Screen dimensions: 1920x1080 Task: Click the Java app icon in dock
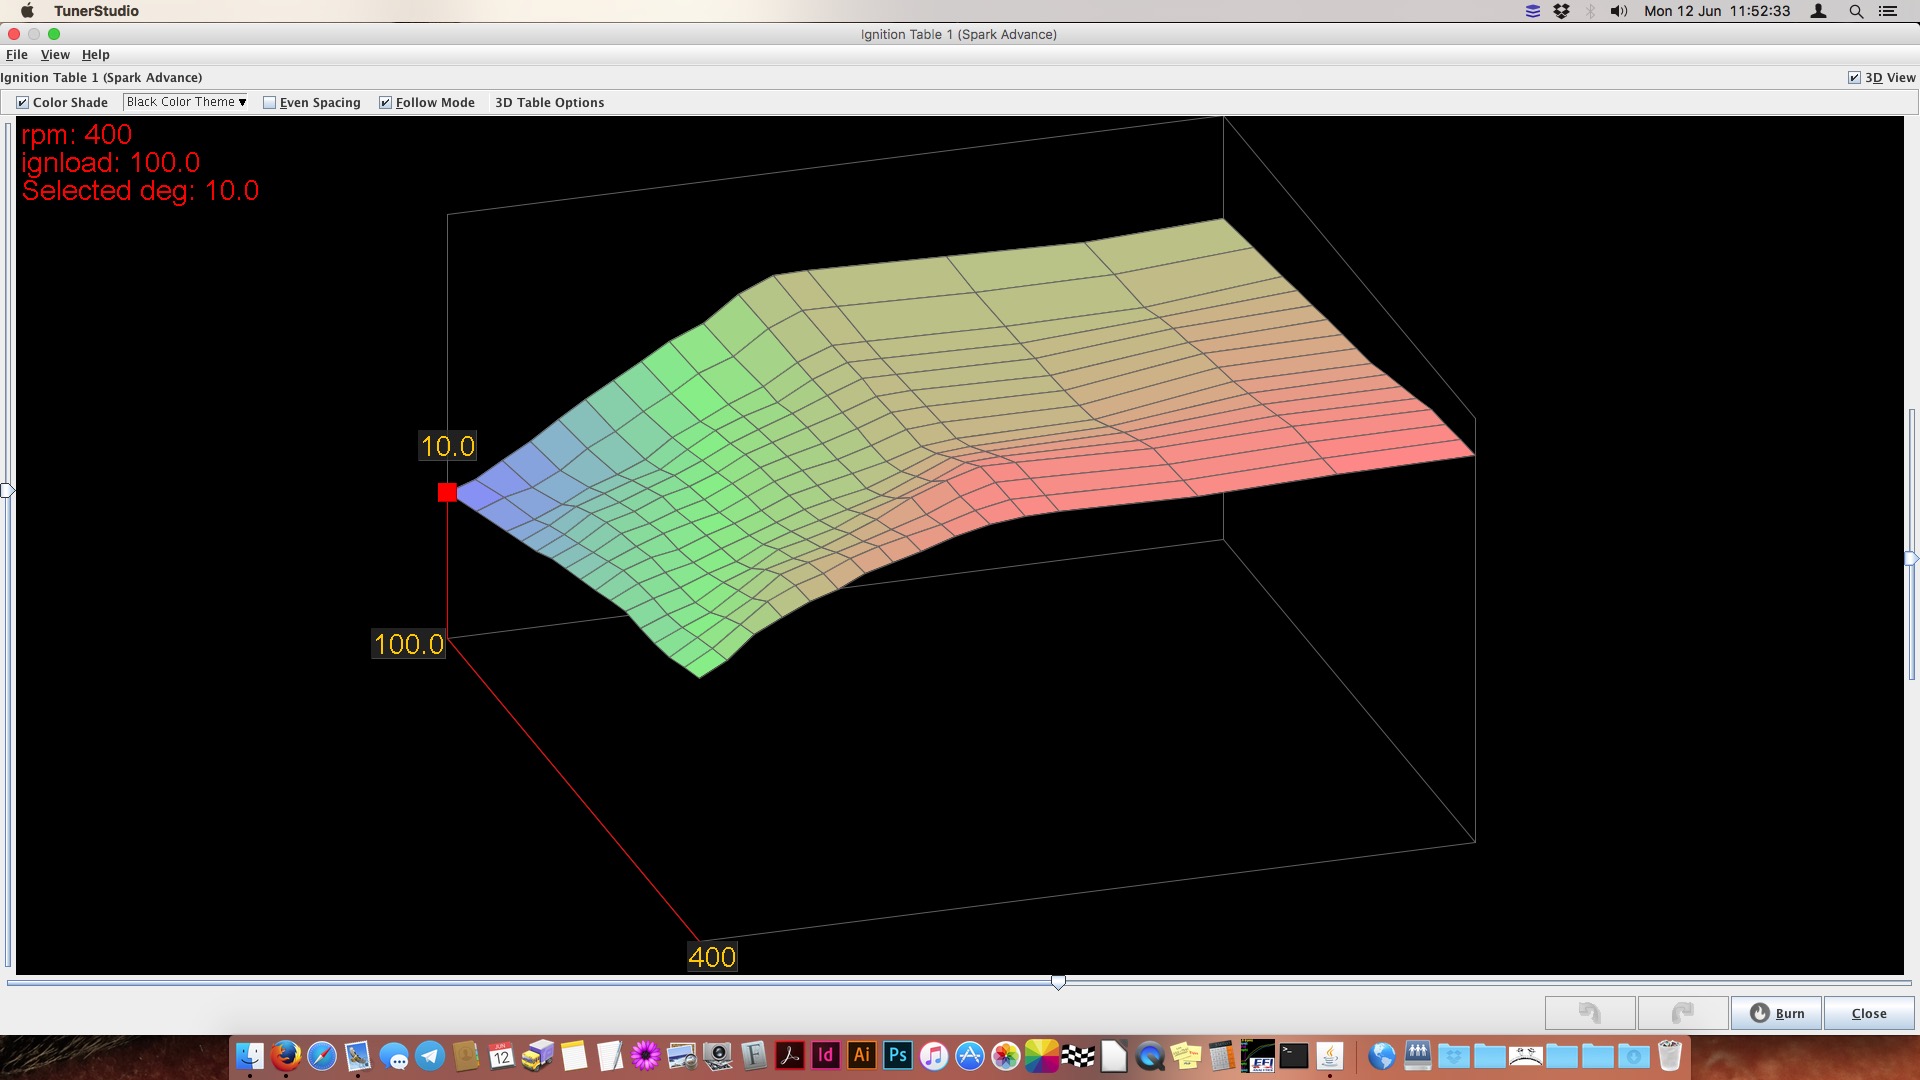pos(1330,1056)
